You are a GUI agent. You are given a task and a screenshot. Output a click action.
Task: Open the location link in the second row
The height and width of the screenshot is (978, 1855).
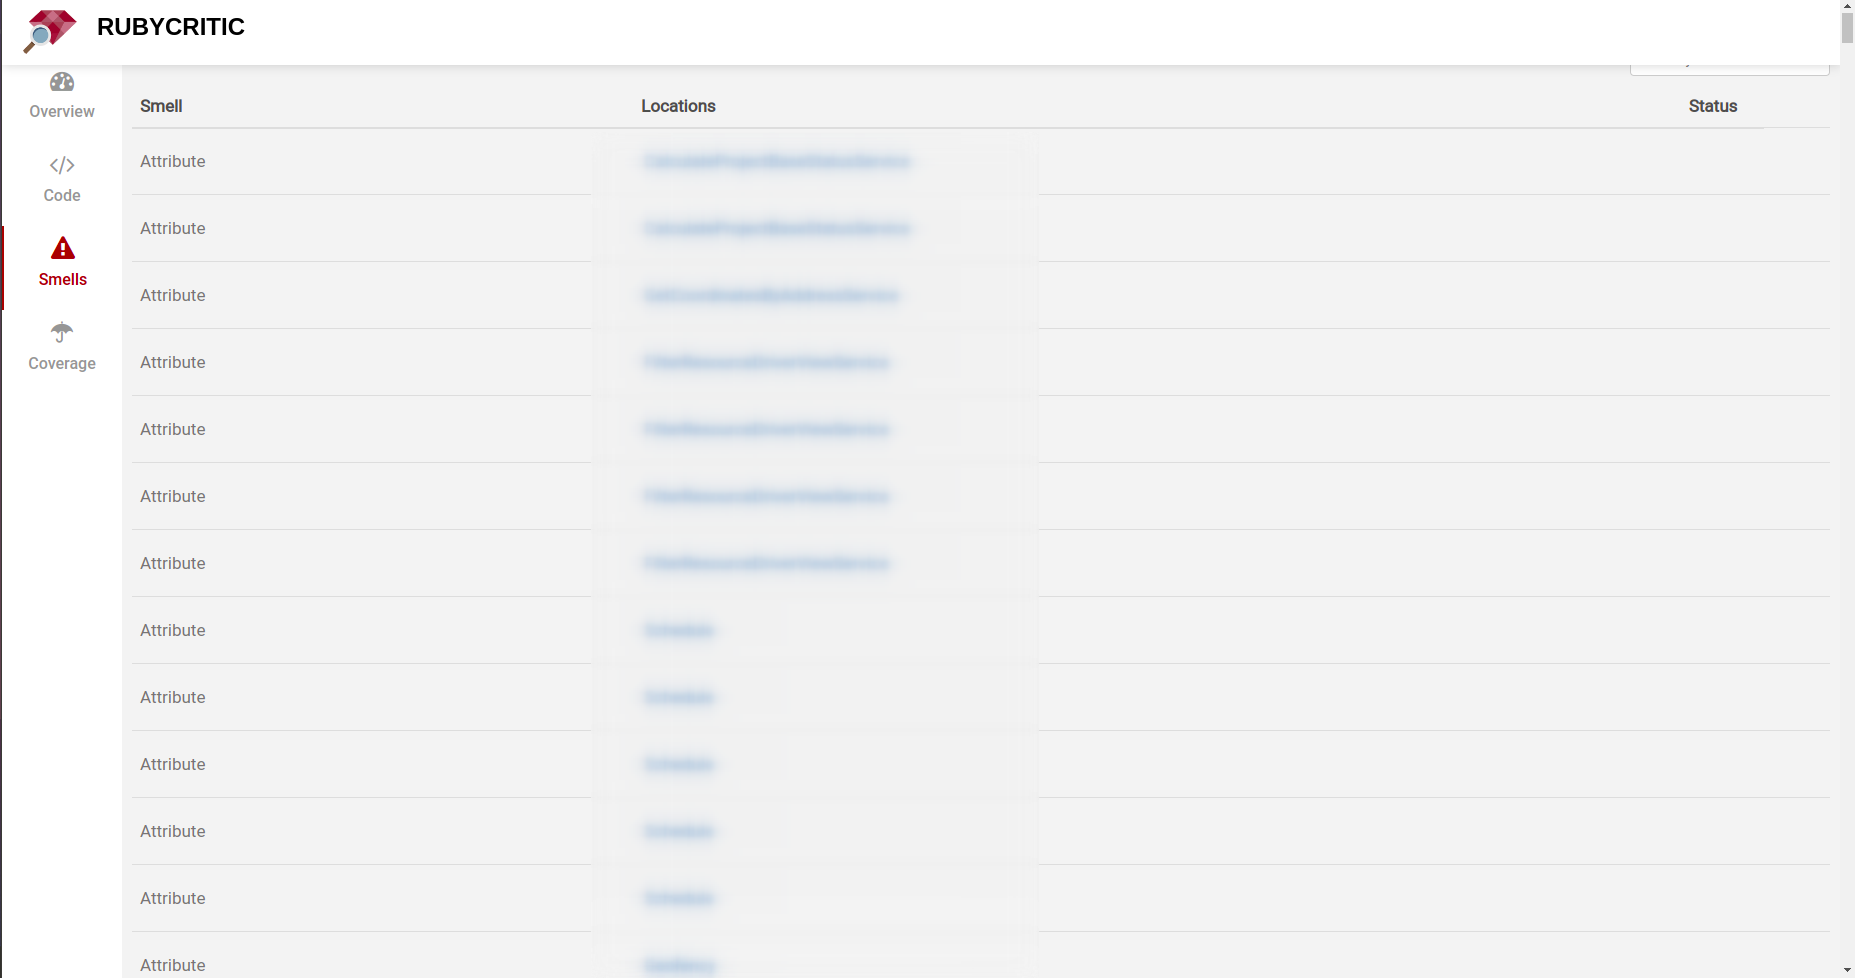pyautogui.click(x=776, y=228)
